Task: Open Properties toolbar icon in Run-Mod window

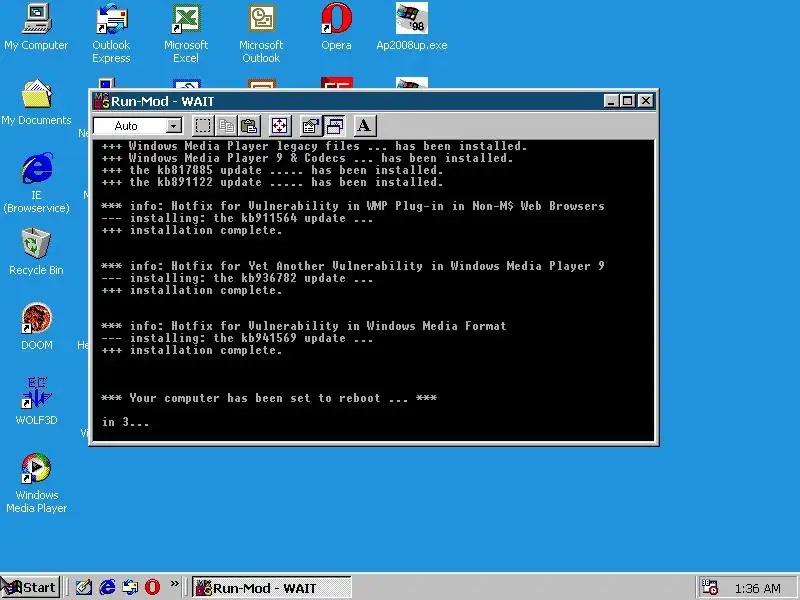Action: click(310, 126)
